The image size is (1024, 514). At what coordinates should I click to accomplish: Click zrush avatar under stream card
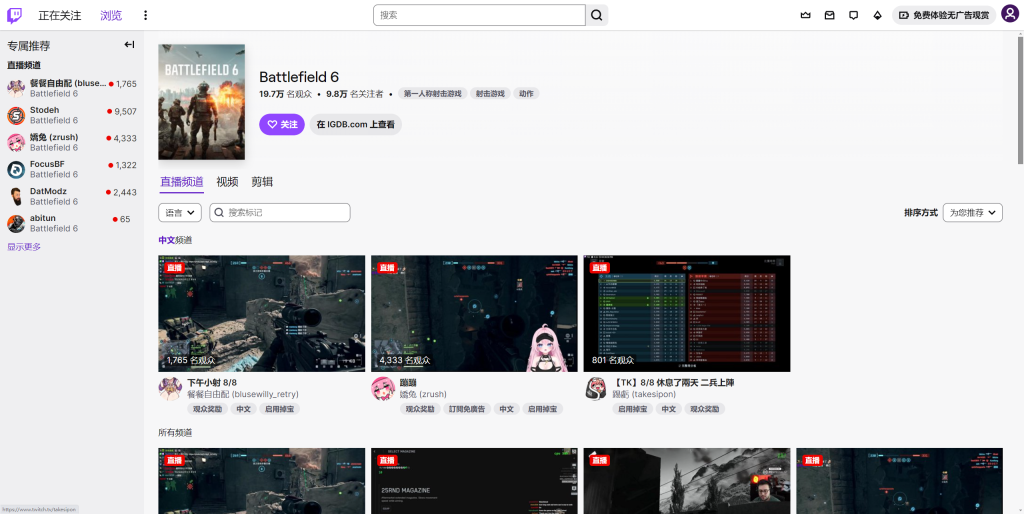[383, 389]
